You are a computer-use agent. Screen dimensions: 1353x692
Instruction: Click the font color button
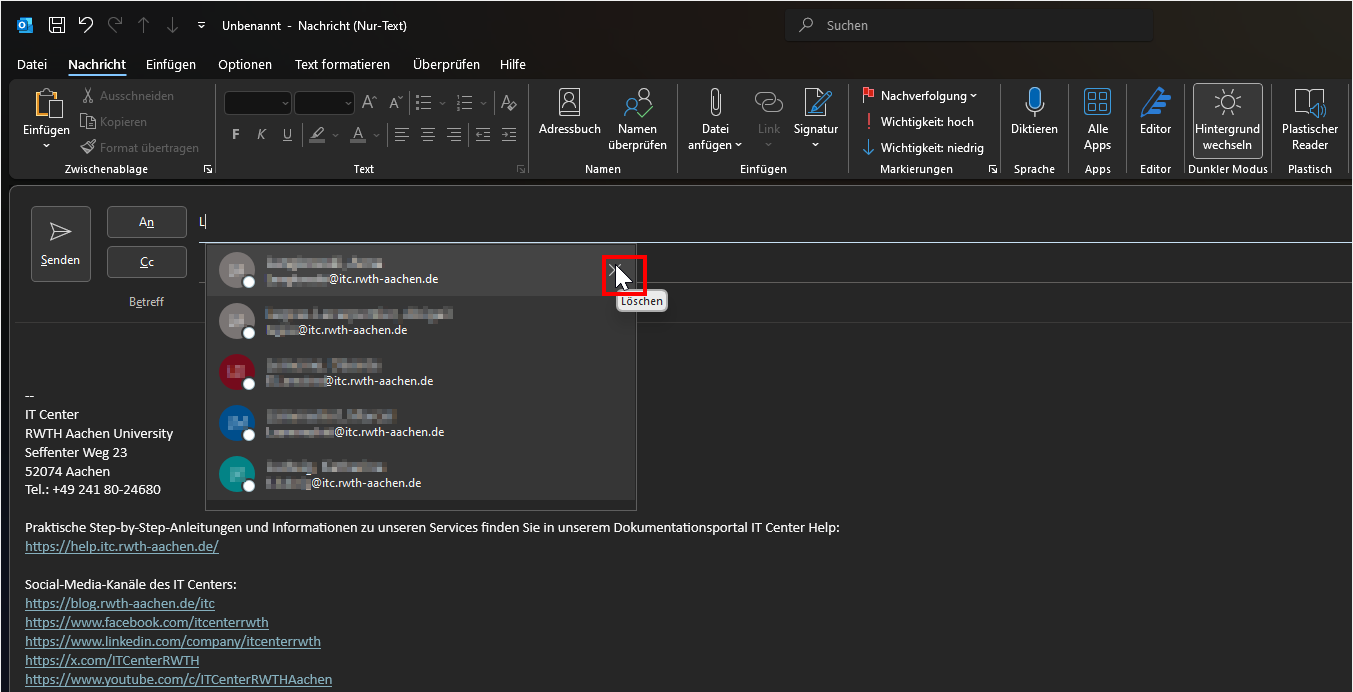coord(358,135)
